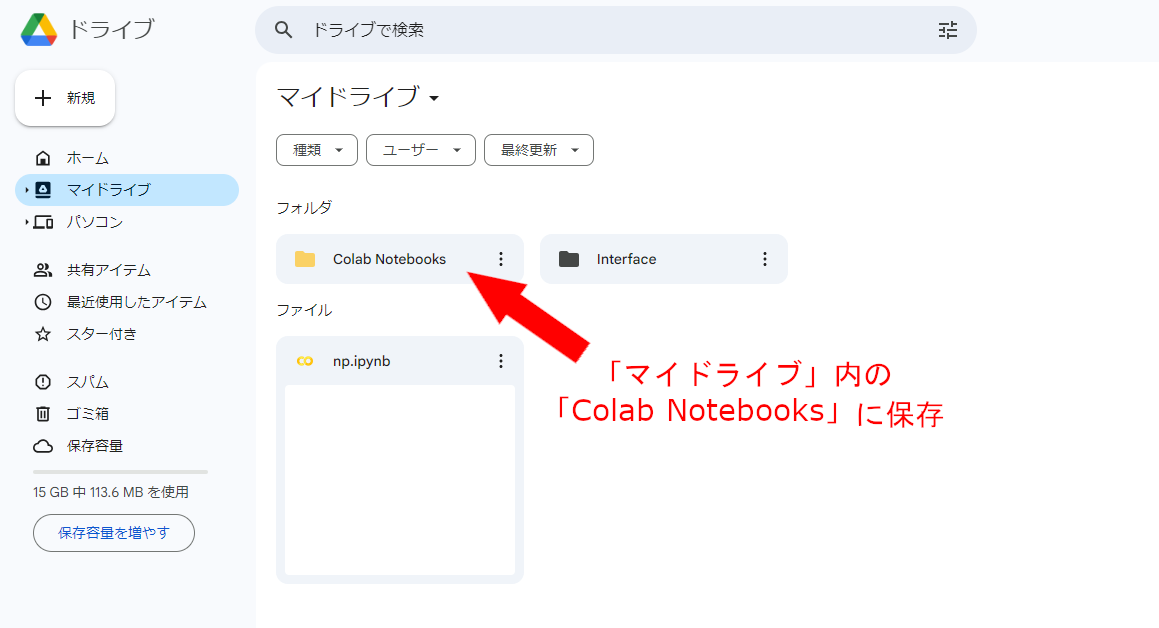Screen dimensions: 1159x628
Task: Open the 種類 filter dropdown
Action: 316,149
